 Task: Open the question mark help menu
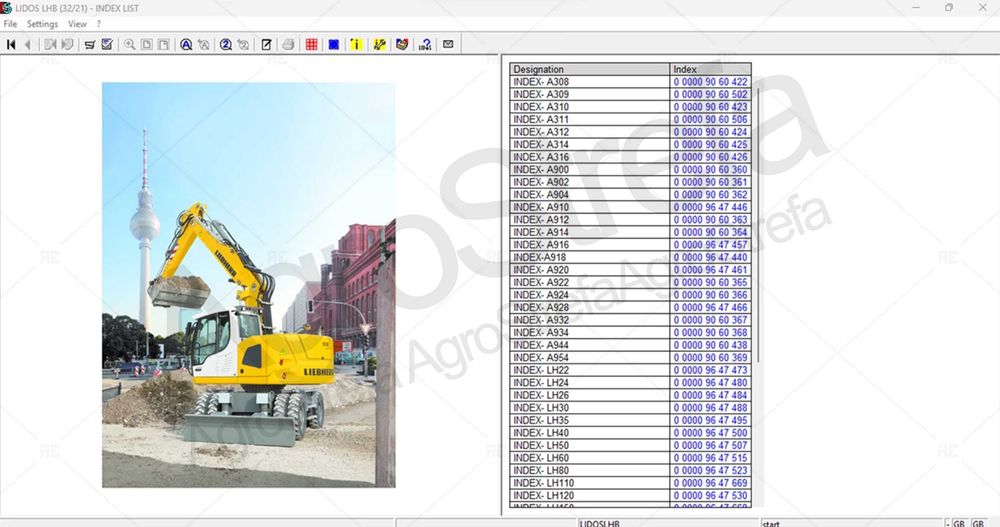pos(98,24)
